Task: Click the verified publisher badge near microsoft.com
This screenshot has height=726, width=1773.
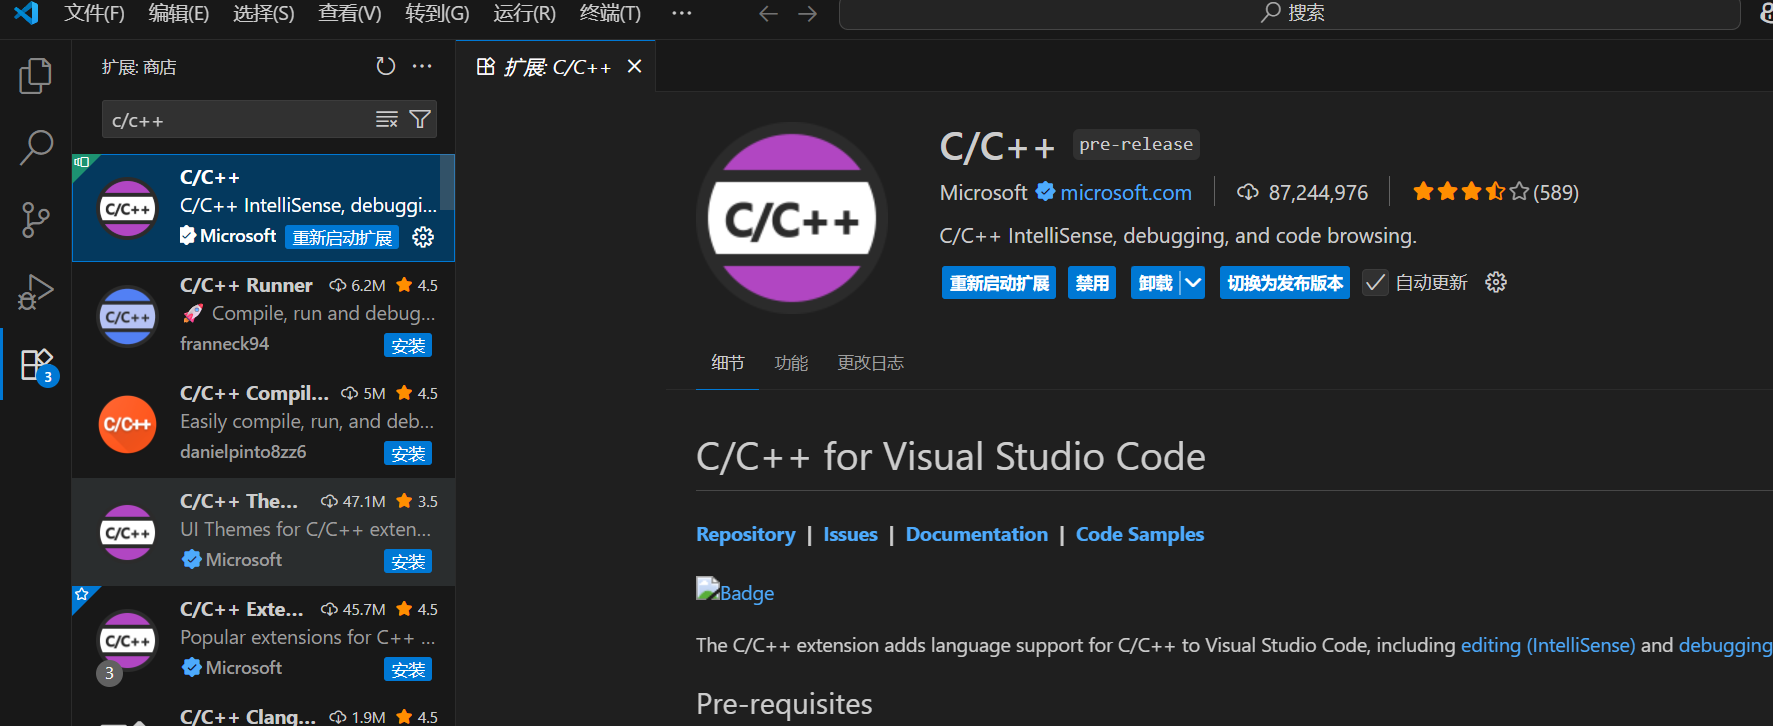Action: point(1045,191)
